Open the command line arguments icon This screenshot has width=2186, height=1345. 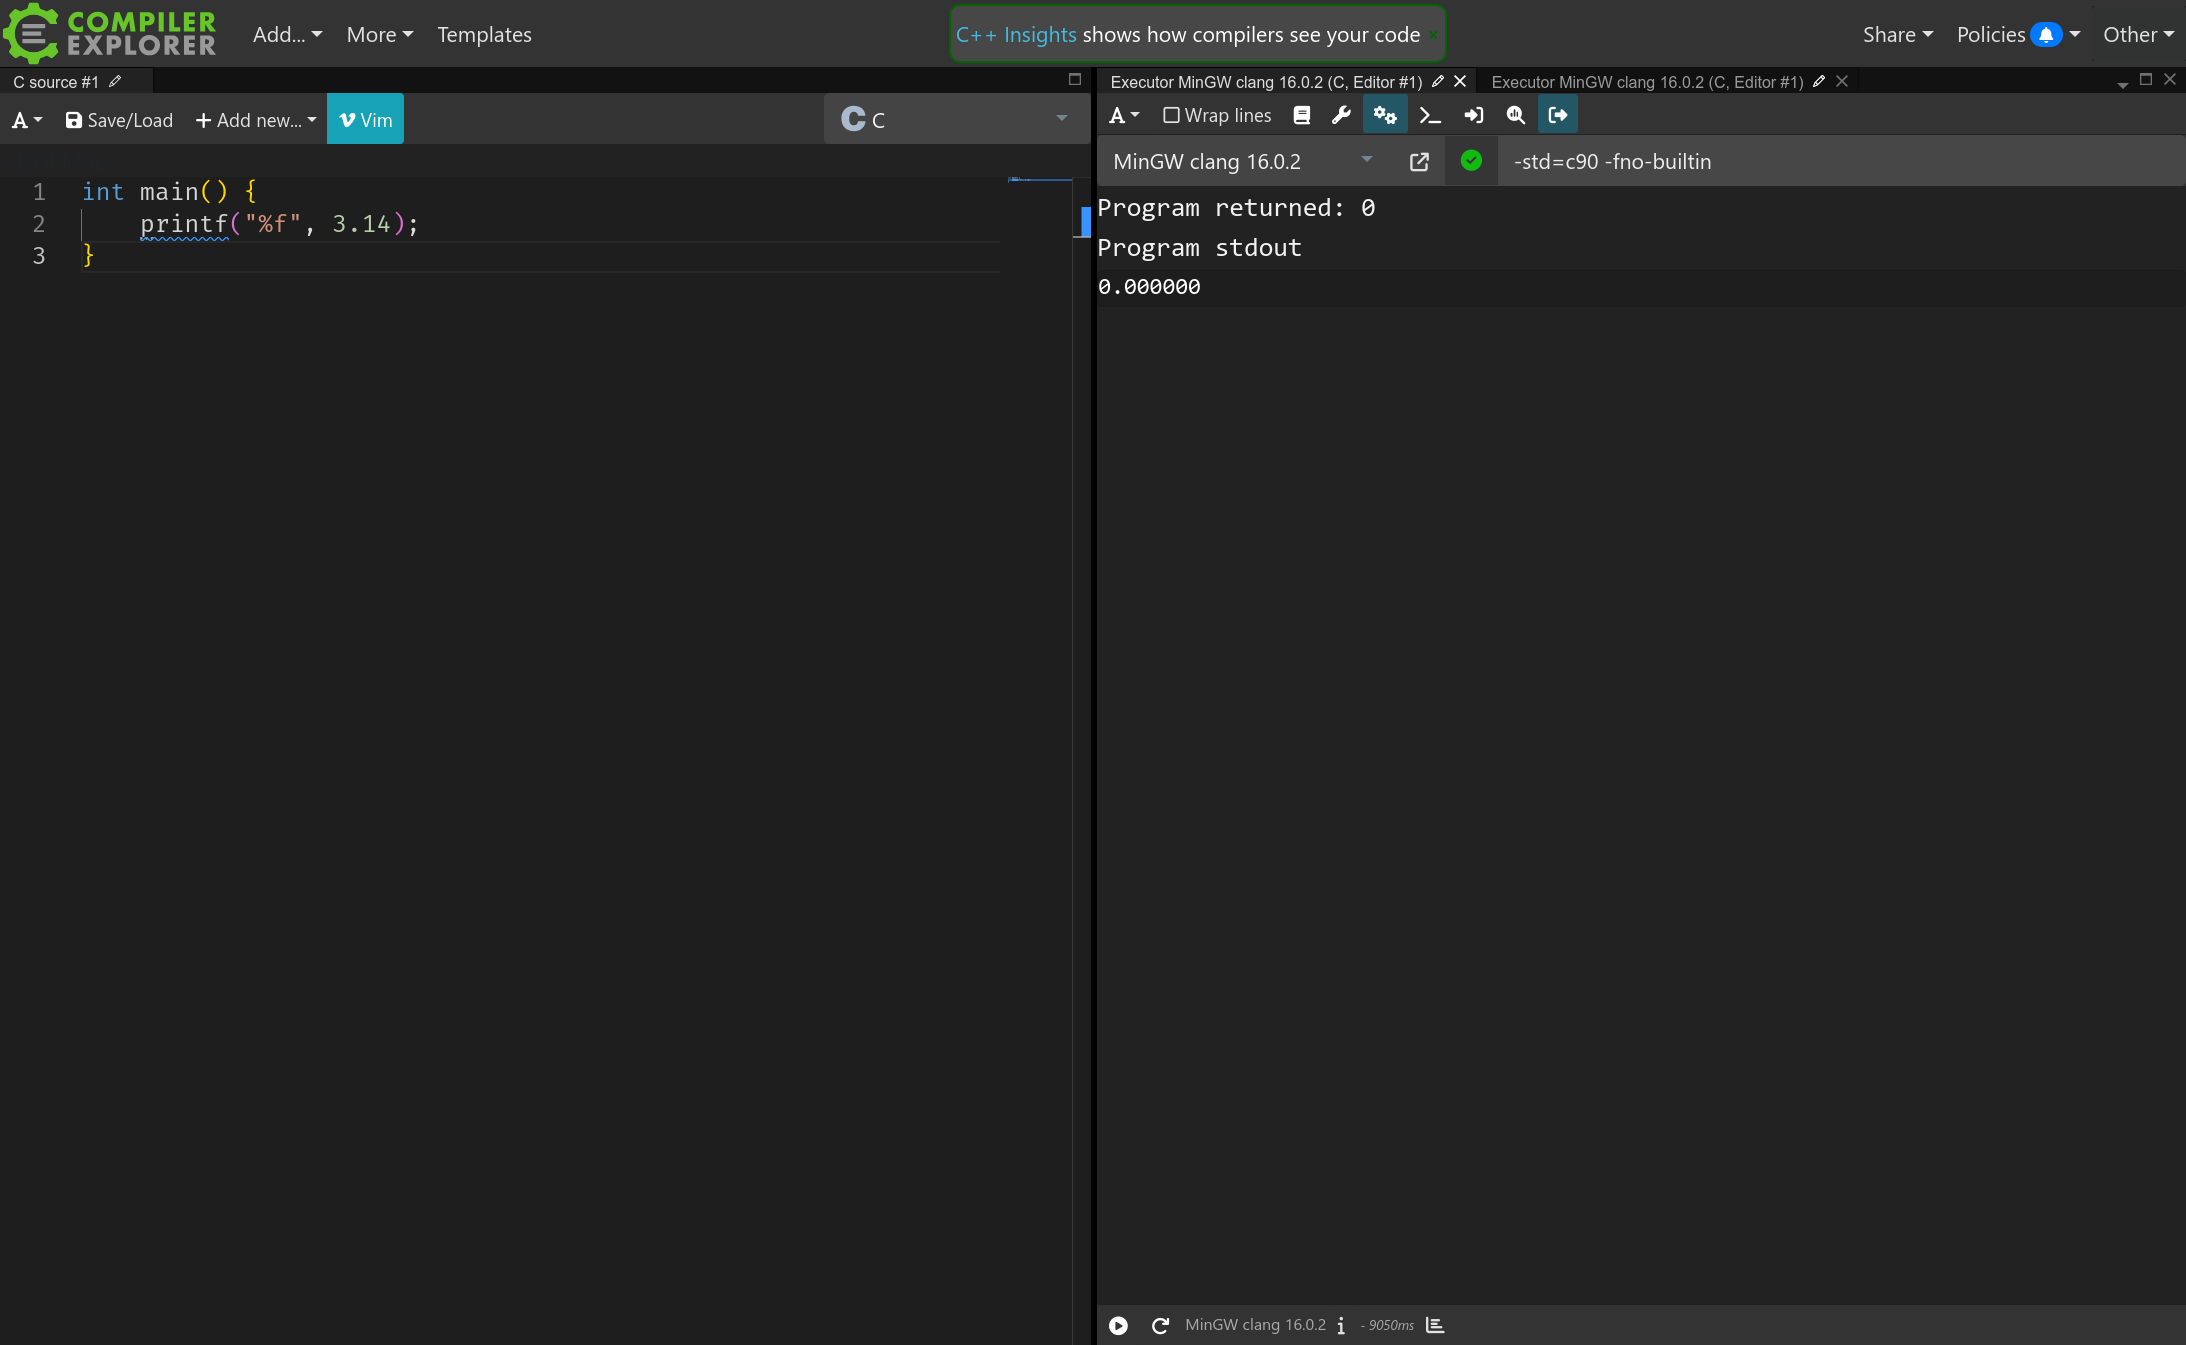[1429, 116]
